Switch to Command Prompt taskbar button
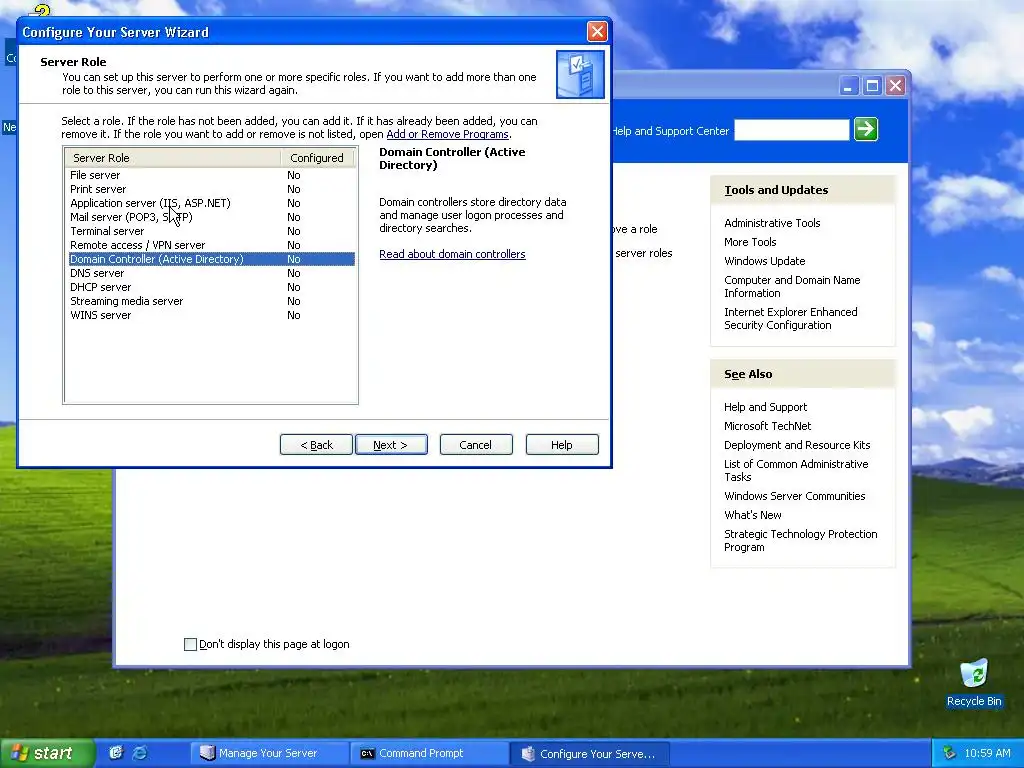The image size is (1024, 768). (x=428, y=753)
